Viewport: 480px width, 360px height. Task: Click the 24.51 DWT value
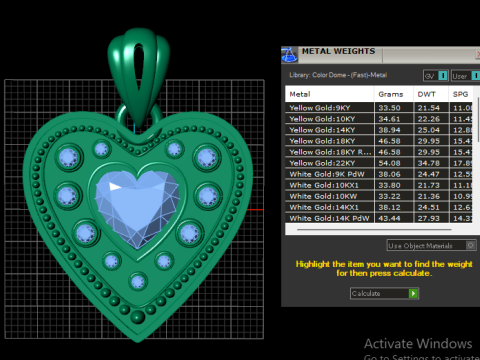pos(429,207)
